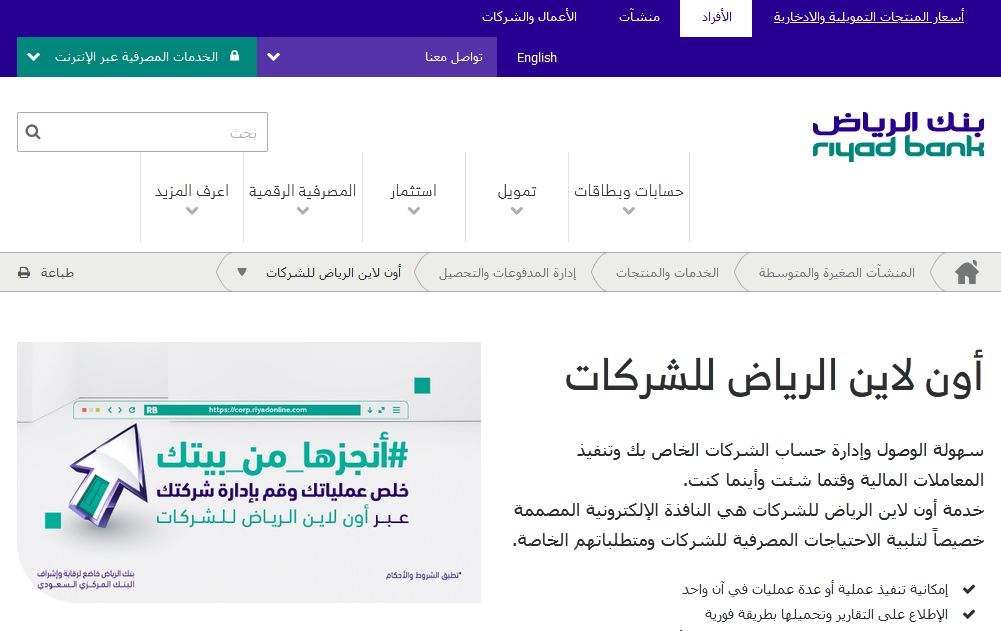Click the طباعة print link
The height and width of the screenshot is (631, 1001).
click(57, 273)
